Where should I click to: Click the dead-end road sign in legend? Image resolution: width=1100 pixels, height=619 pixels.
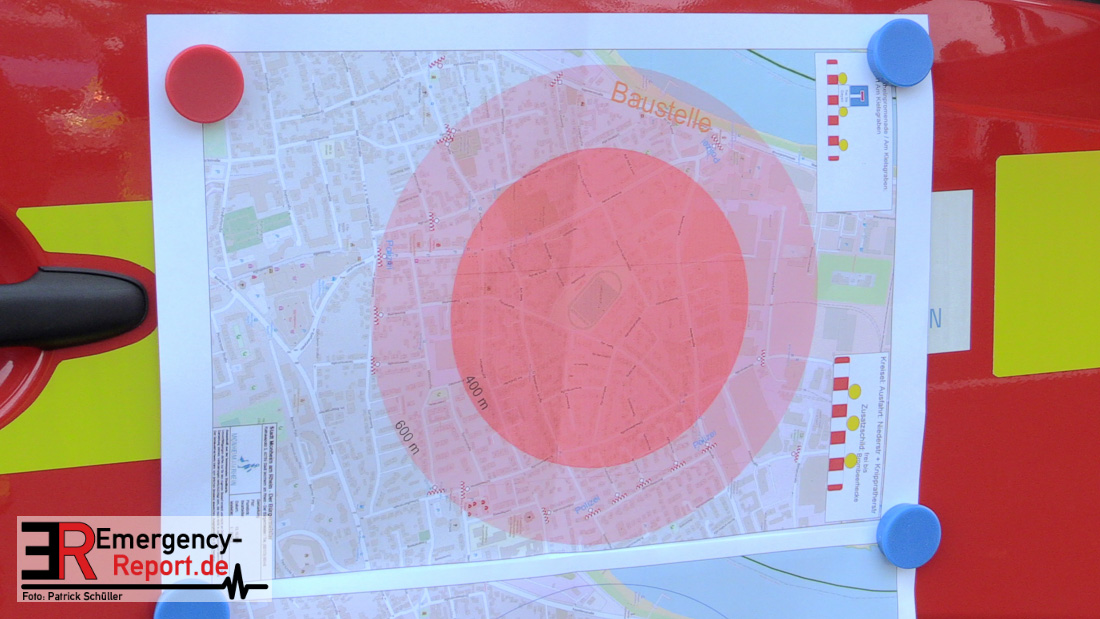(859, 95)
